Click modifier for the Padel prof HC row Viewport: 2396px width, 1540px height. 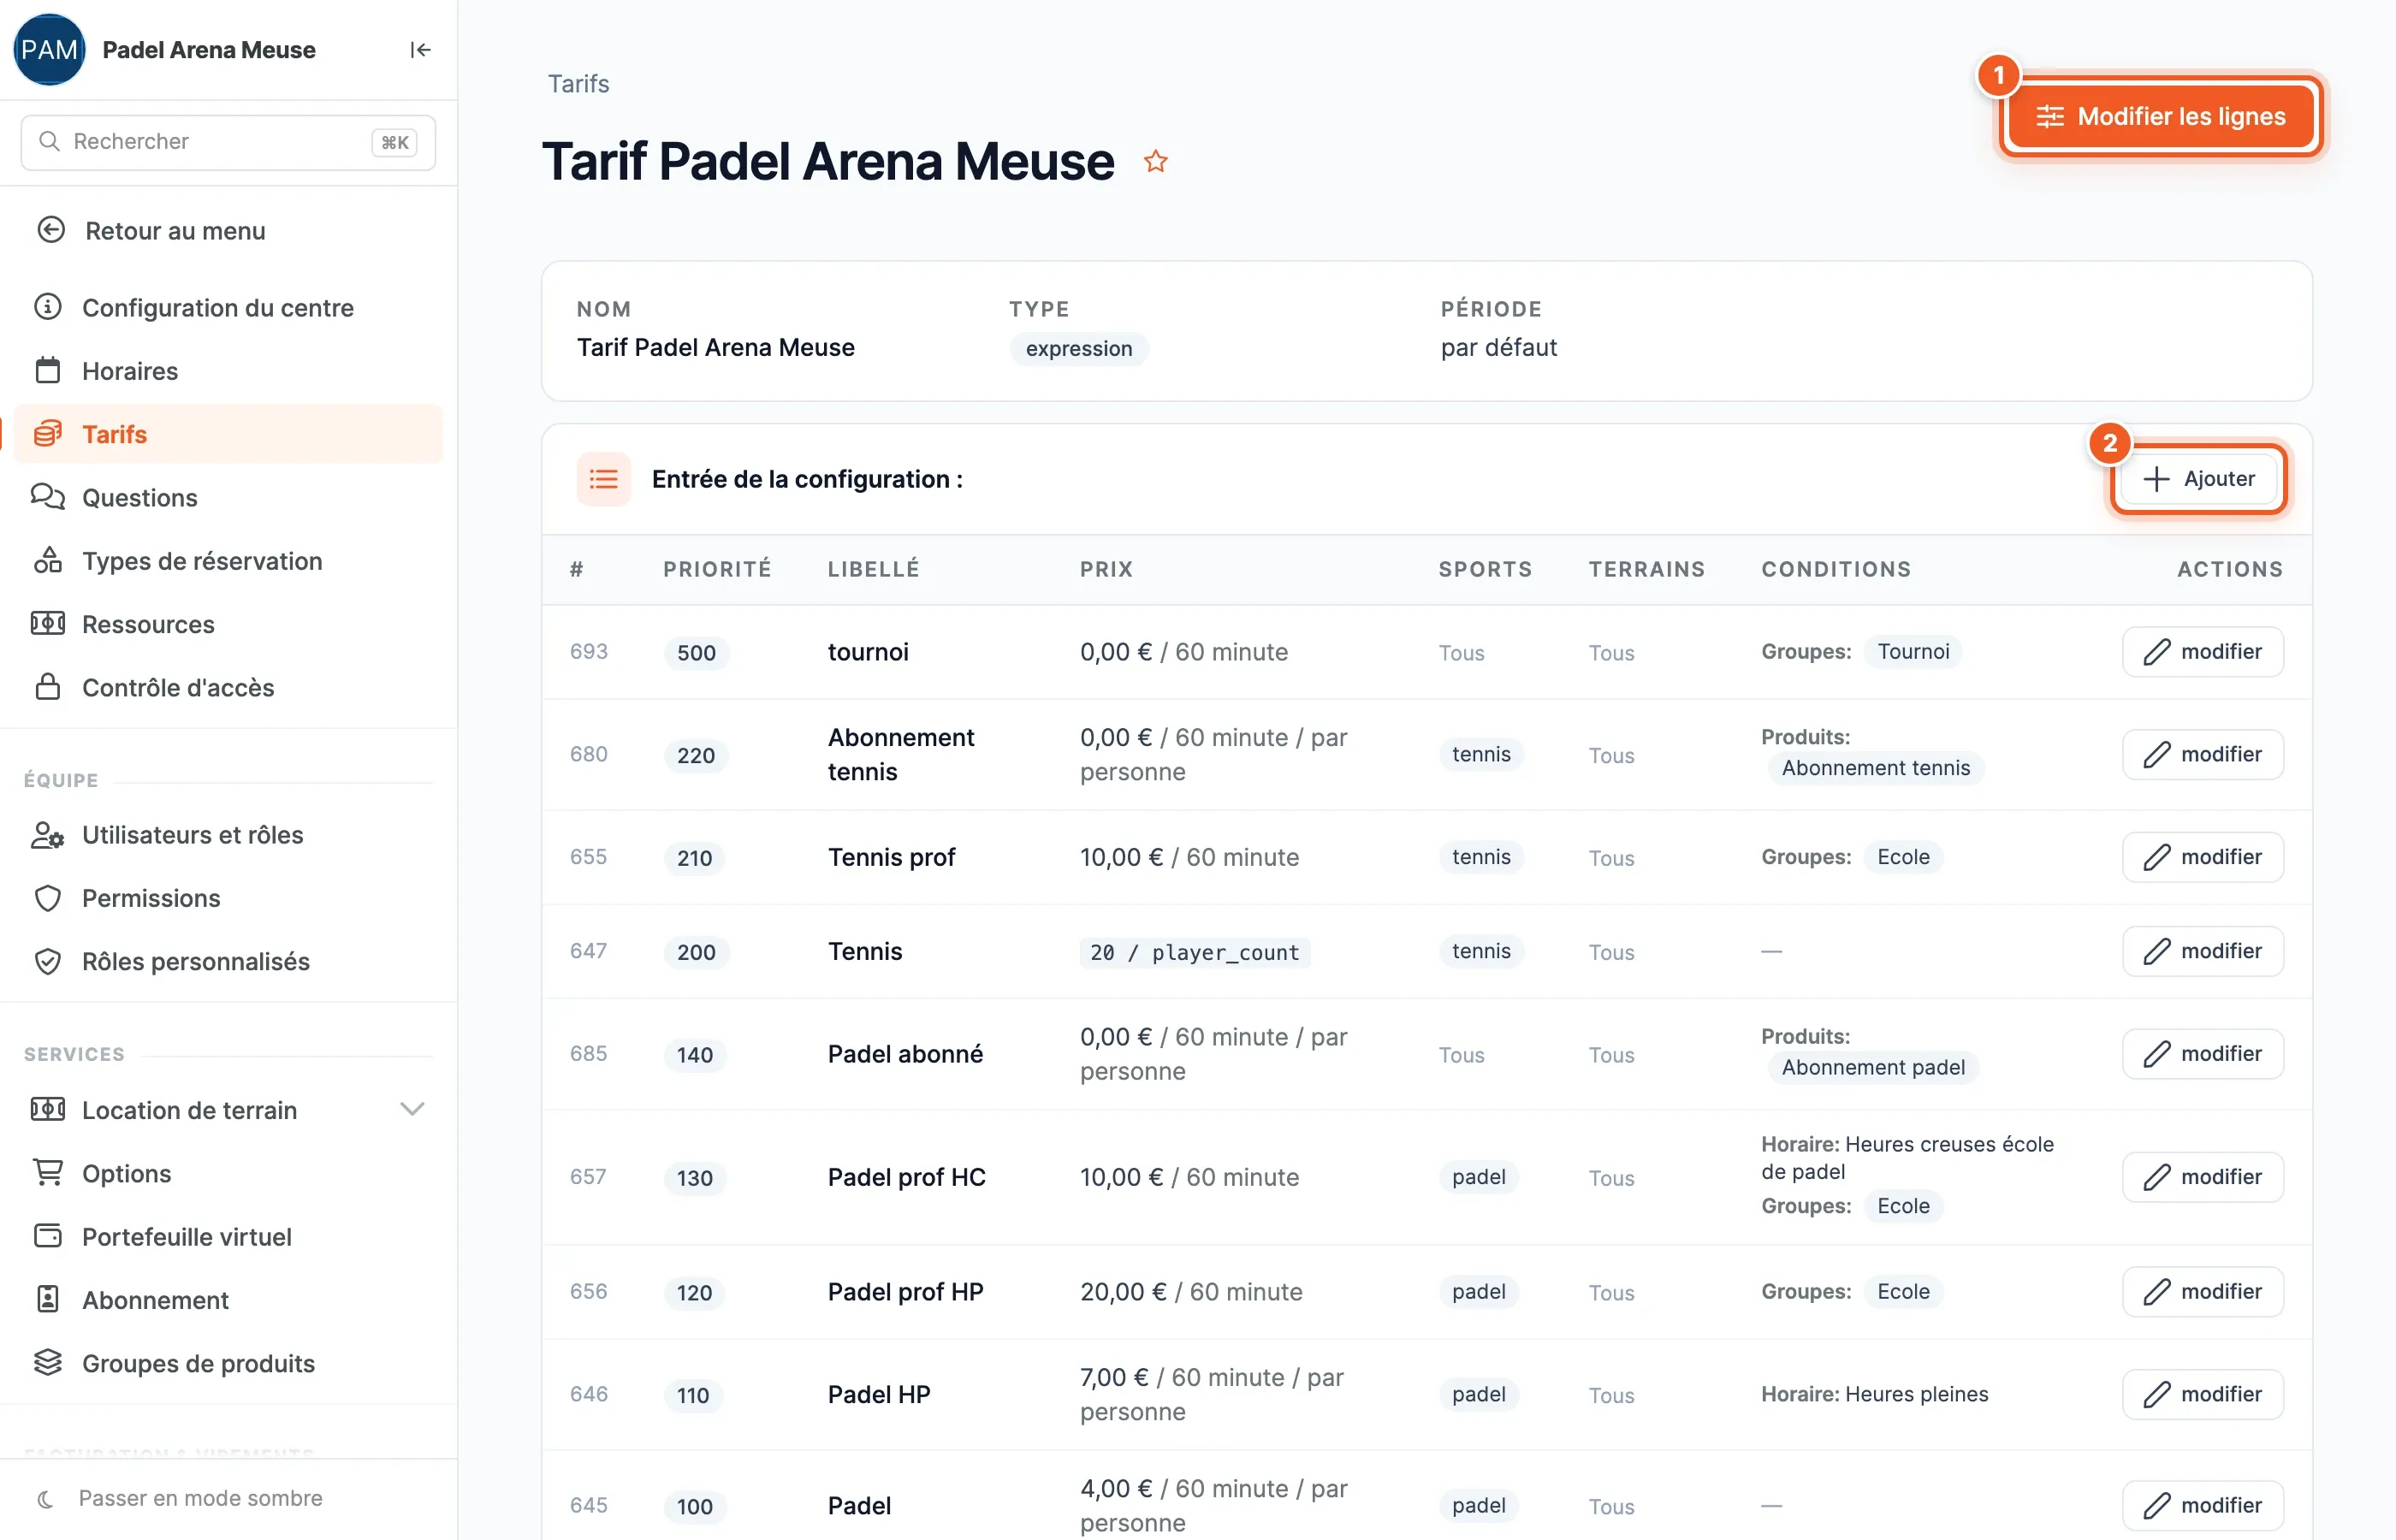(x=2203, y=1177)
